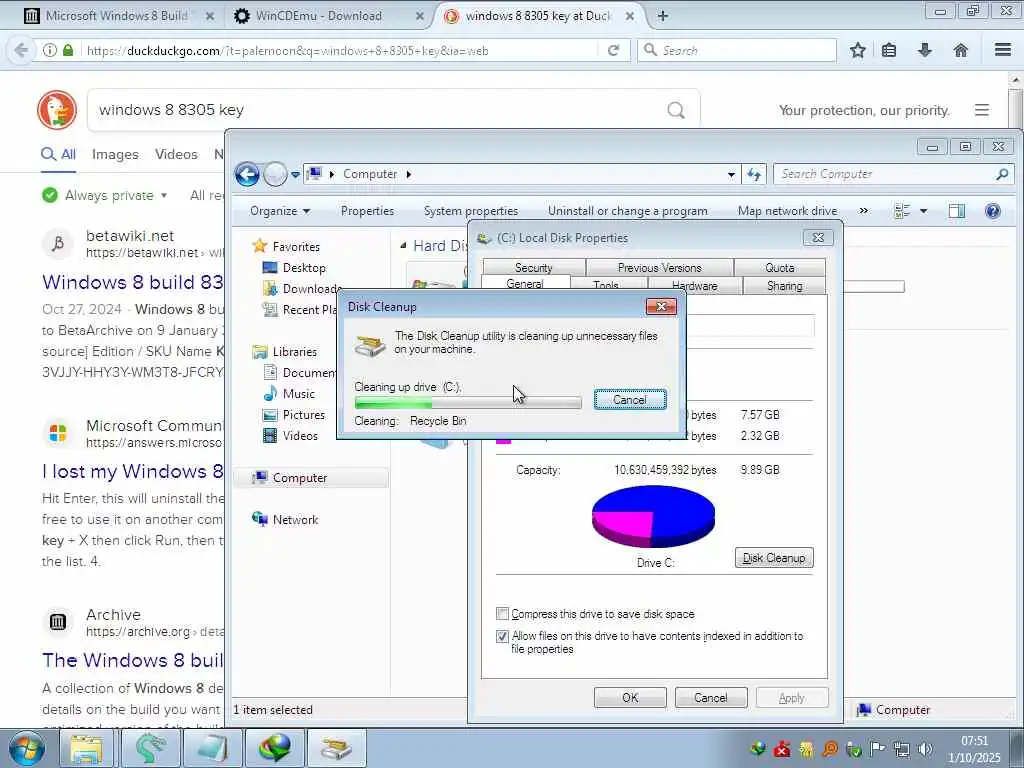Refresh the Explorer address bar
The height and width of the screenshot is (768, 1024).
(x=754, y=174)
